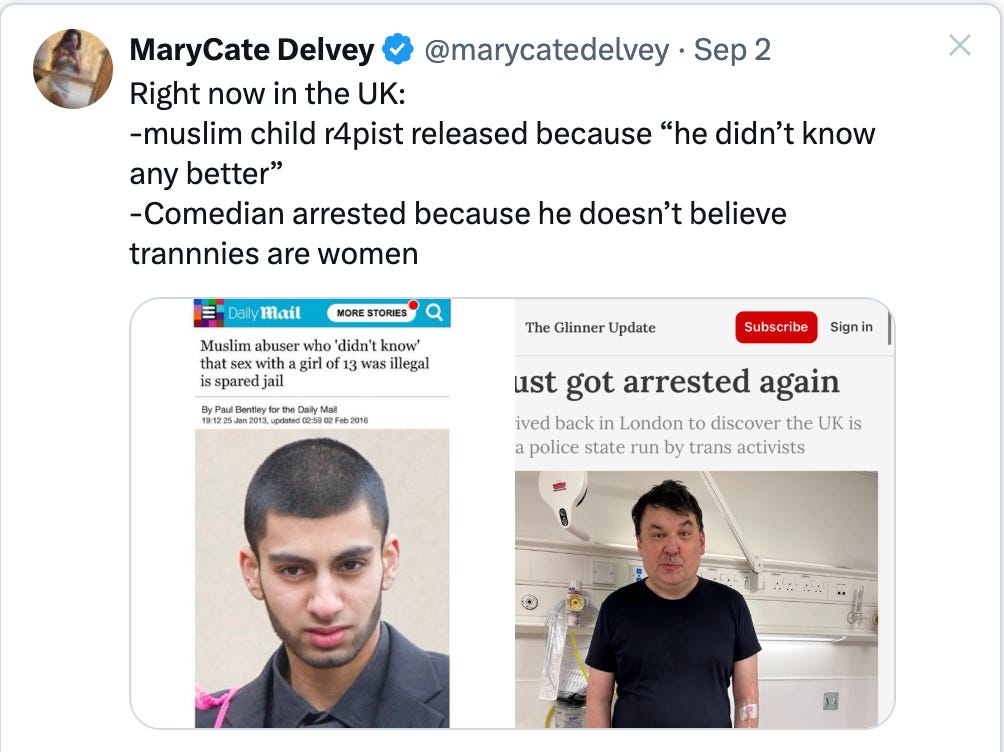Image resolution: width=1004 pixels, height=752 pixels.
Task: Click the blue verified badge
Action: point(398,49)
